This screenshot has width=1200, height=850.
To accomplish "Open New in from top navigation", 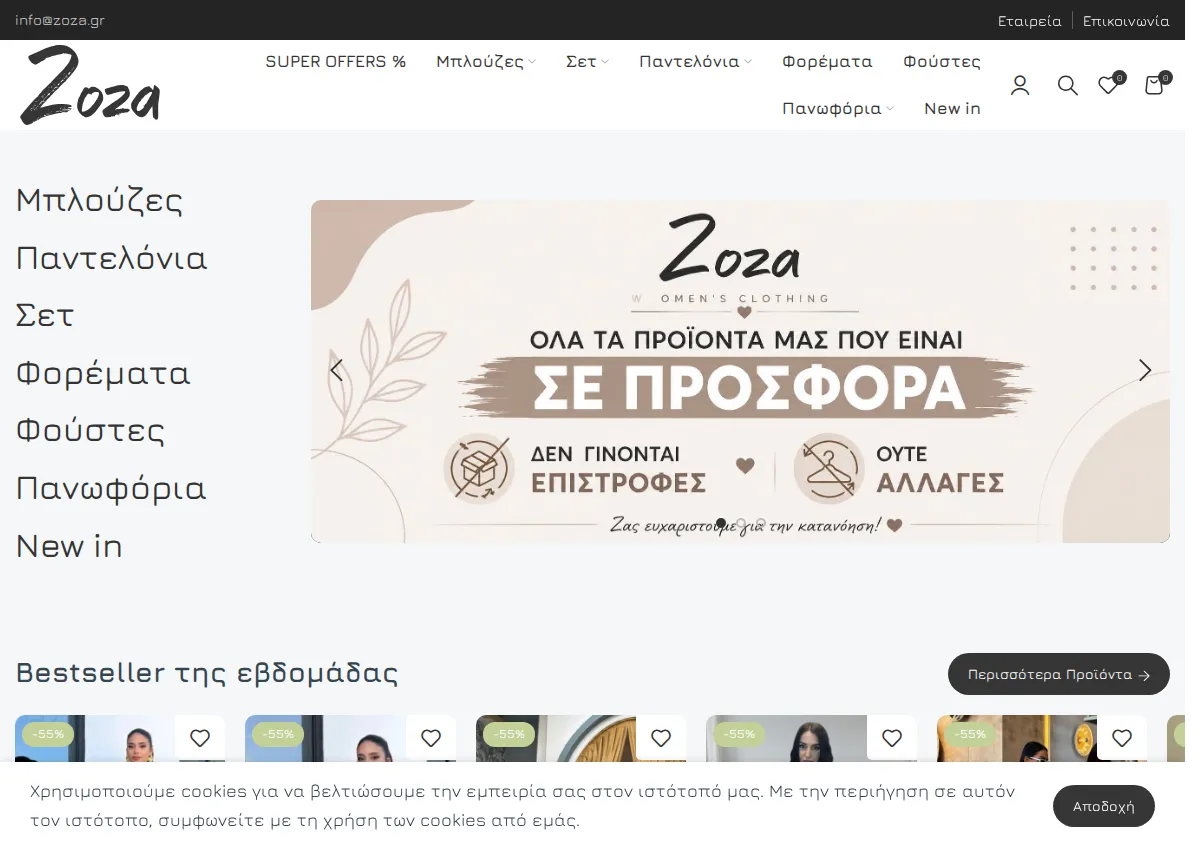I will coord(952,108).
